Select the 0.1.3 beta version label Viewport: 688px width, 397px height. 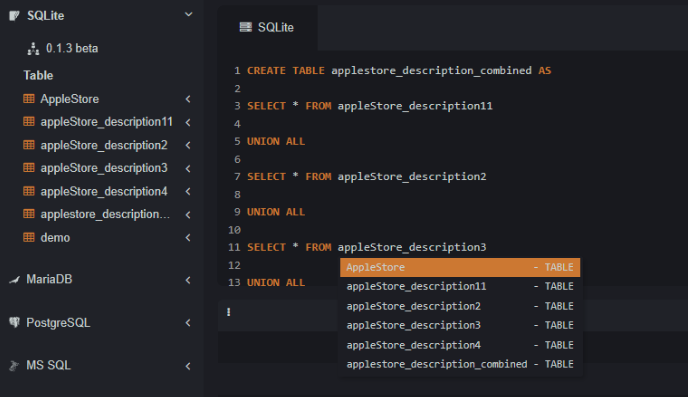click(x=72, y=48)
